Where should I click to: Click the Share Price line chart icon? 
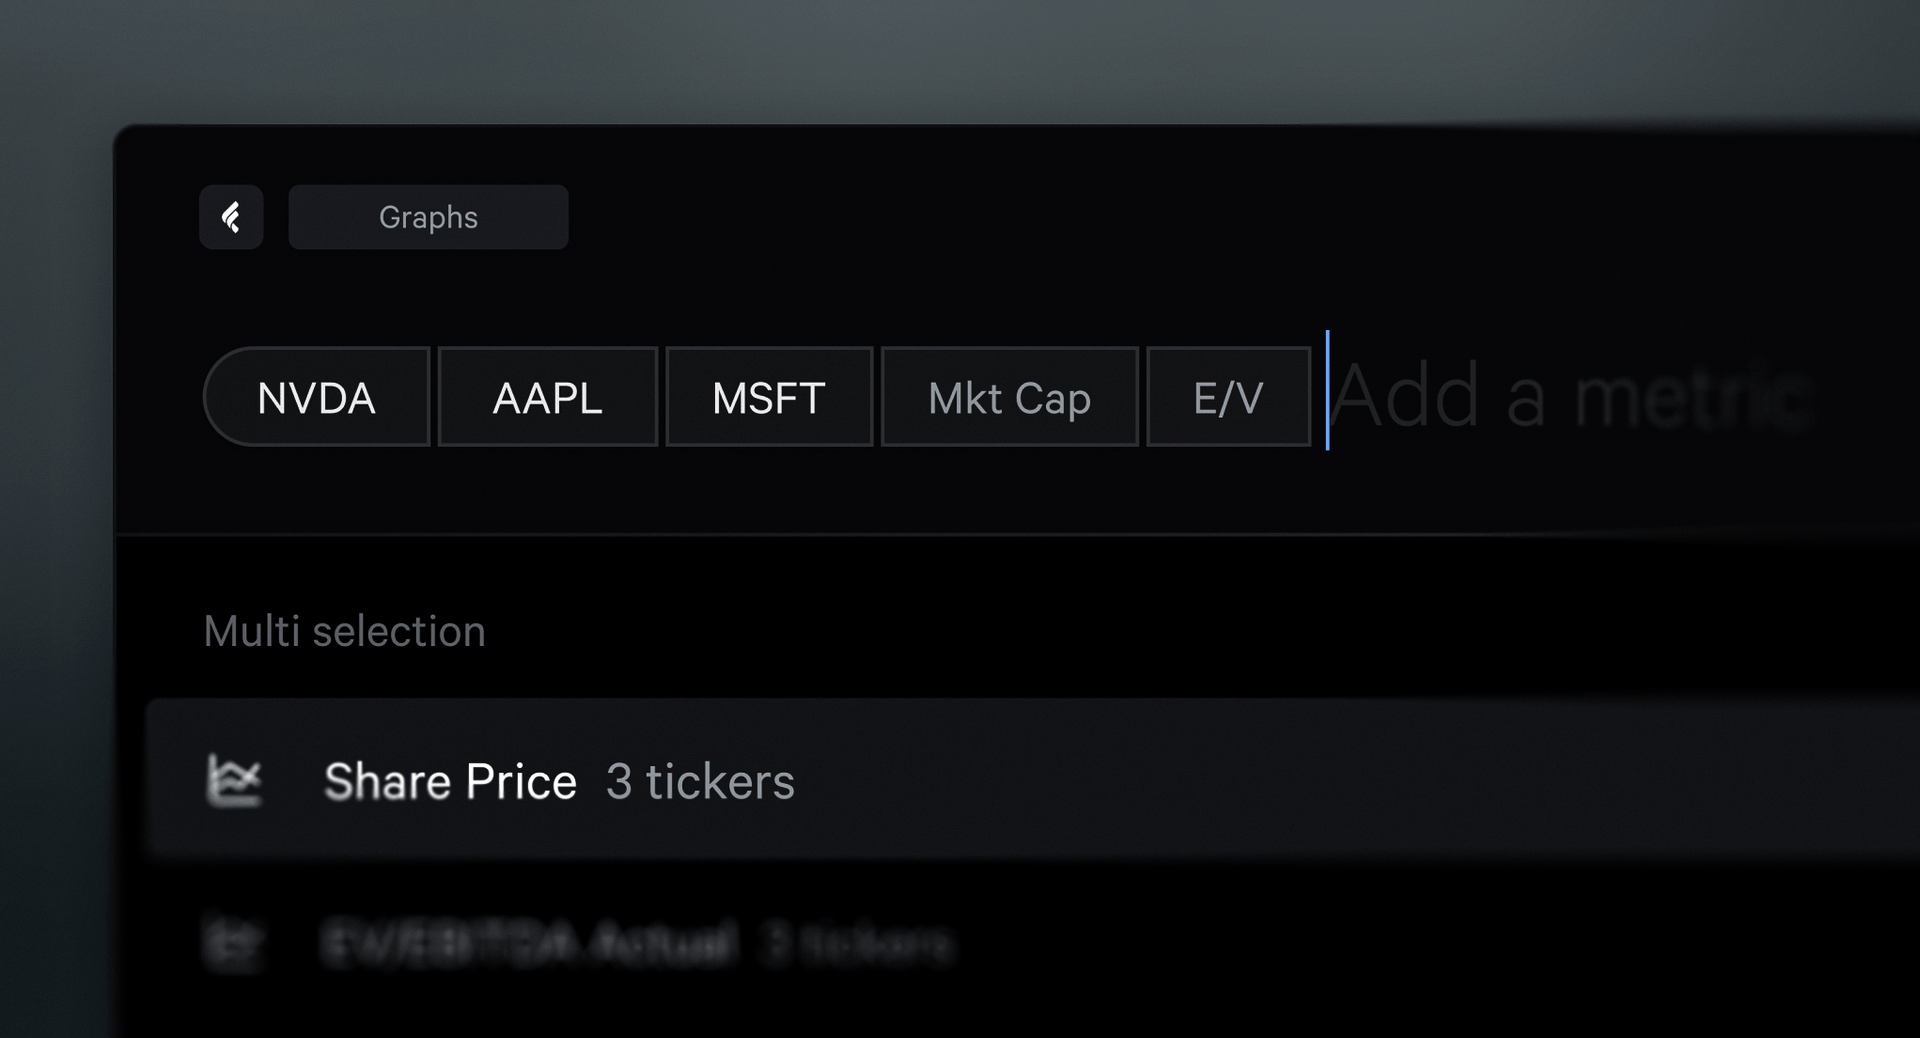coord(234,781)
